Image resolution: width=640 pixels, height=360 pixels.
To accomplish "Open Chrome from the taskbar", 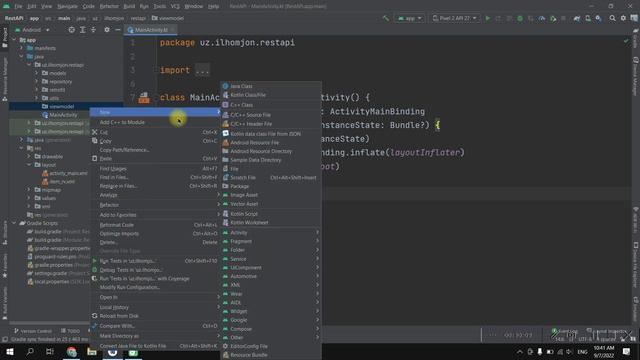I will [71, 351].
